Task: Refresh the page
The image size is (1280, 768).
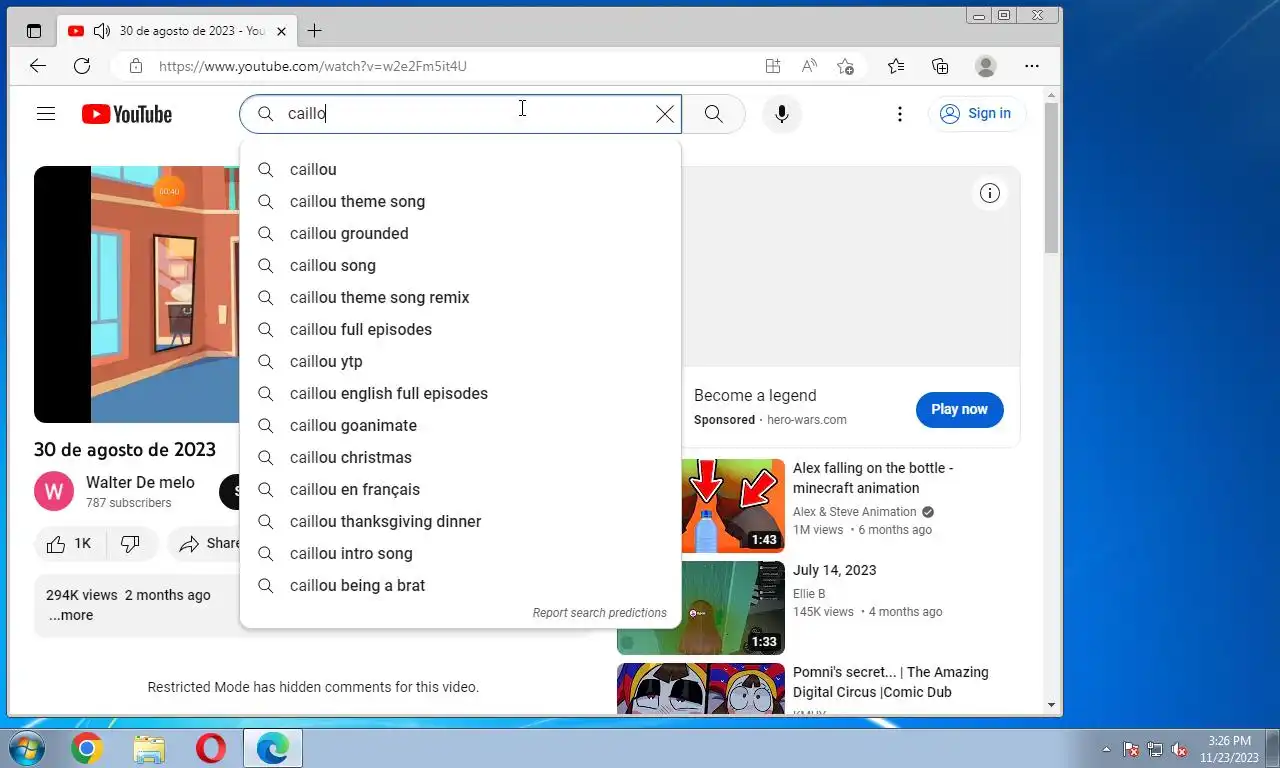Action: click(x=82, y=66)
